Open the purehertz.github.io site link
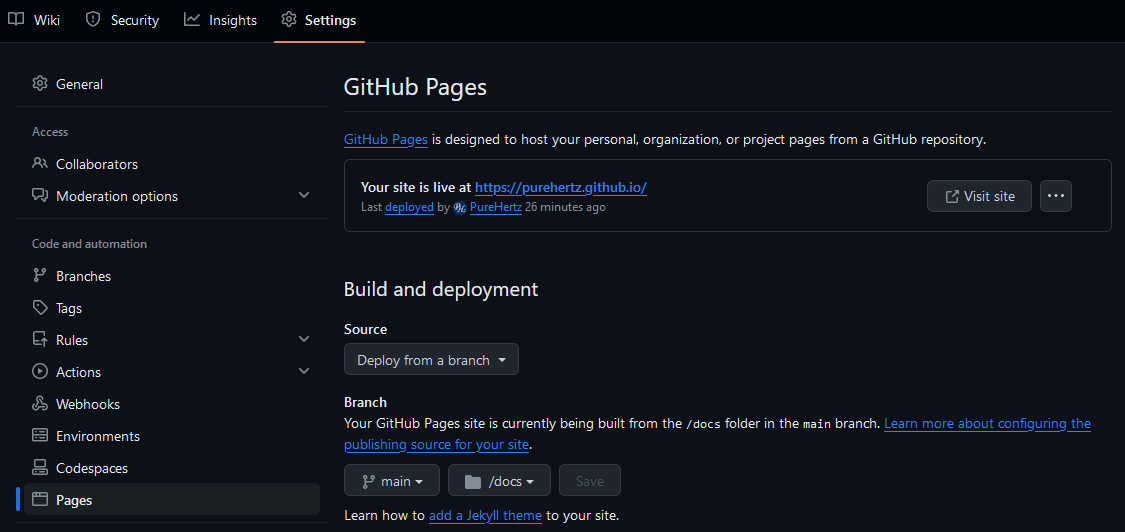The height and width of the screenshot is (532, 1125). 561,187
